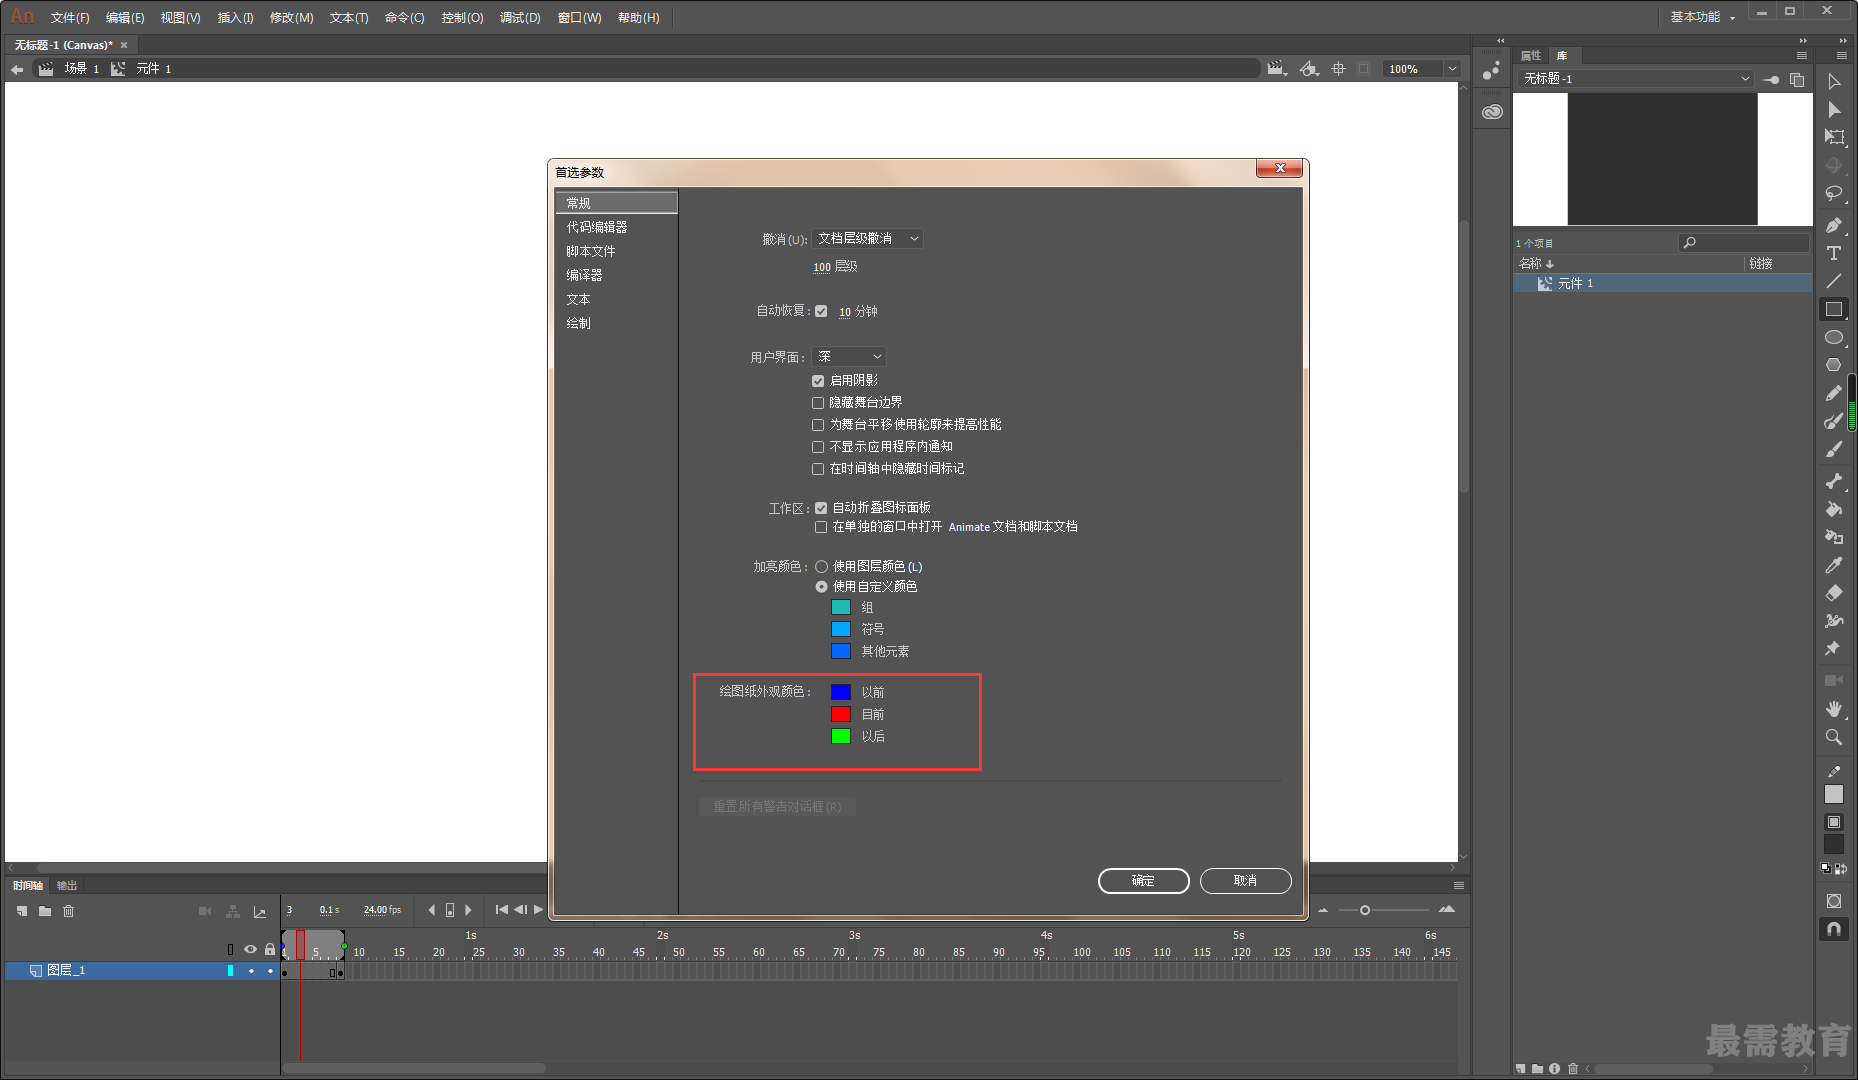1858x1080 pixels.
Task: Click the back arrow in edit bar
Action: pyautogui.click(x=17, y=69)
